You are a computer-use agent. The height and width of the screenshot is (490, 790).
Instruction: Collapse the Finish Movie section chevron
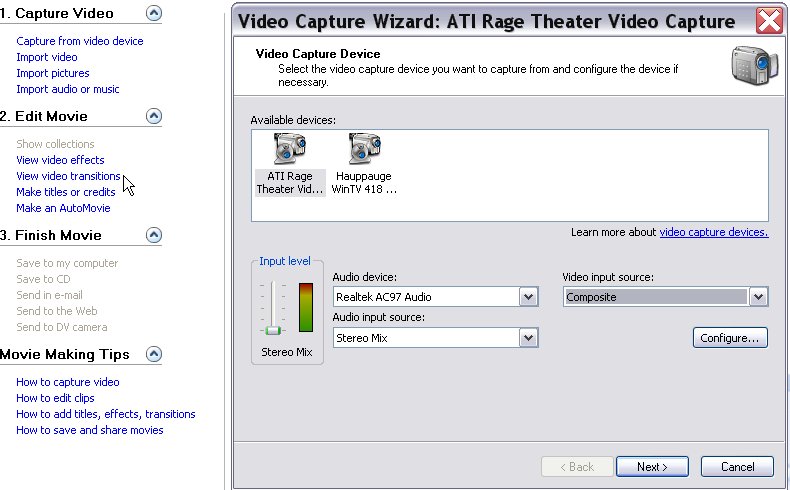(154, 235)
